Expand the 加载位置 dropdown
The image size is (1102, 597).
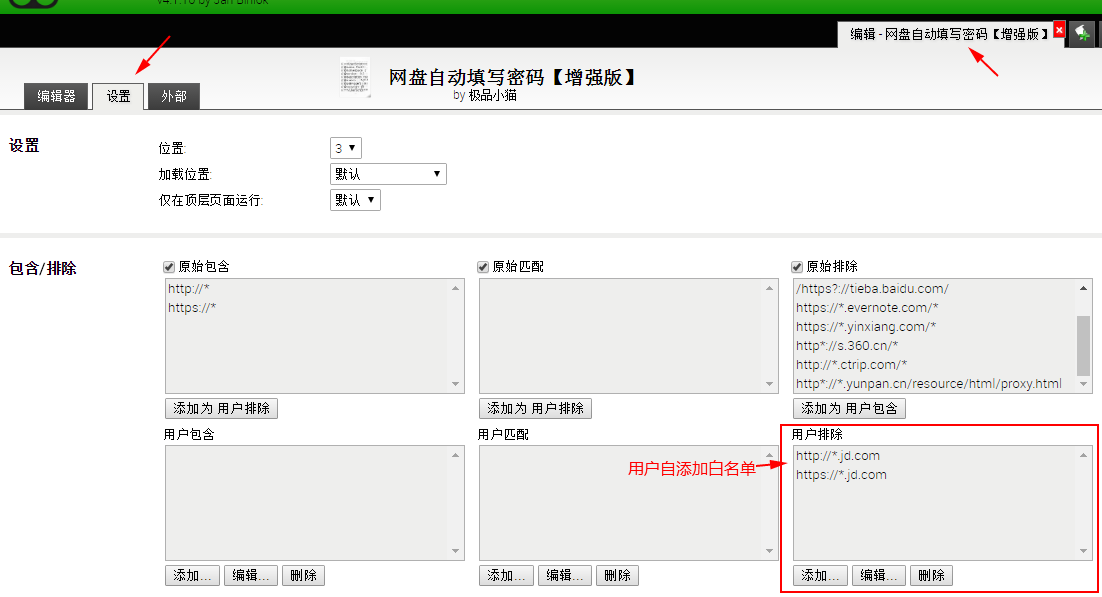(x=388, y=174)
